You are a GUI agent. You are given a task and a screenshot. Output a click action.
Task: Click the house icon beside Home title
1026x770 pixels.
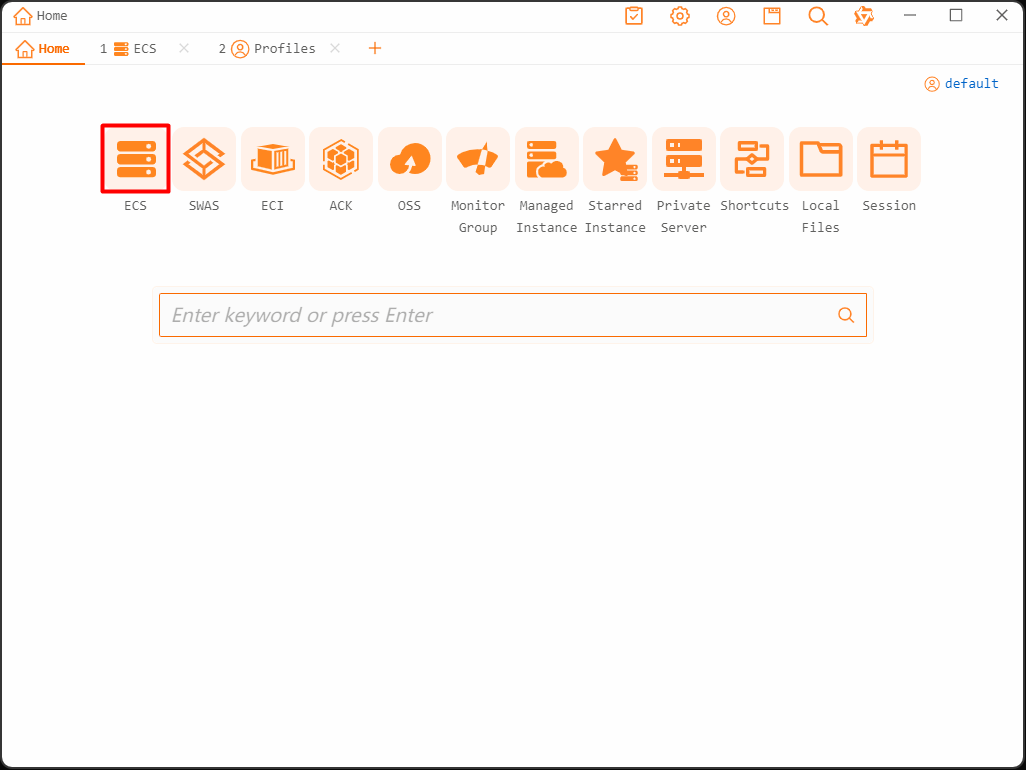click(x=23, y=16)
